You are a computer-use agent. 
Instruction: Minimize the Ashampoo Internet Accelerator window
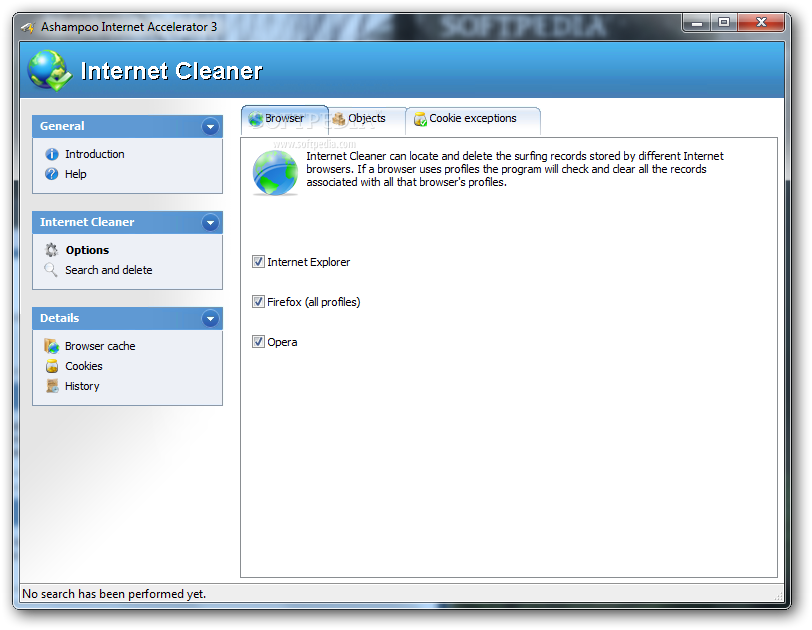[697, 23]
